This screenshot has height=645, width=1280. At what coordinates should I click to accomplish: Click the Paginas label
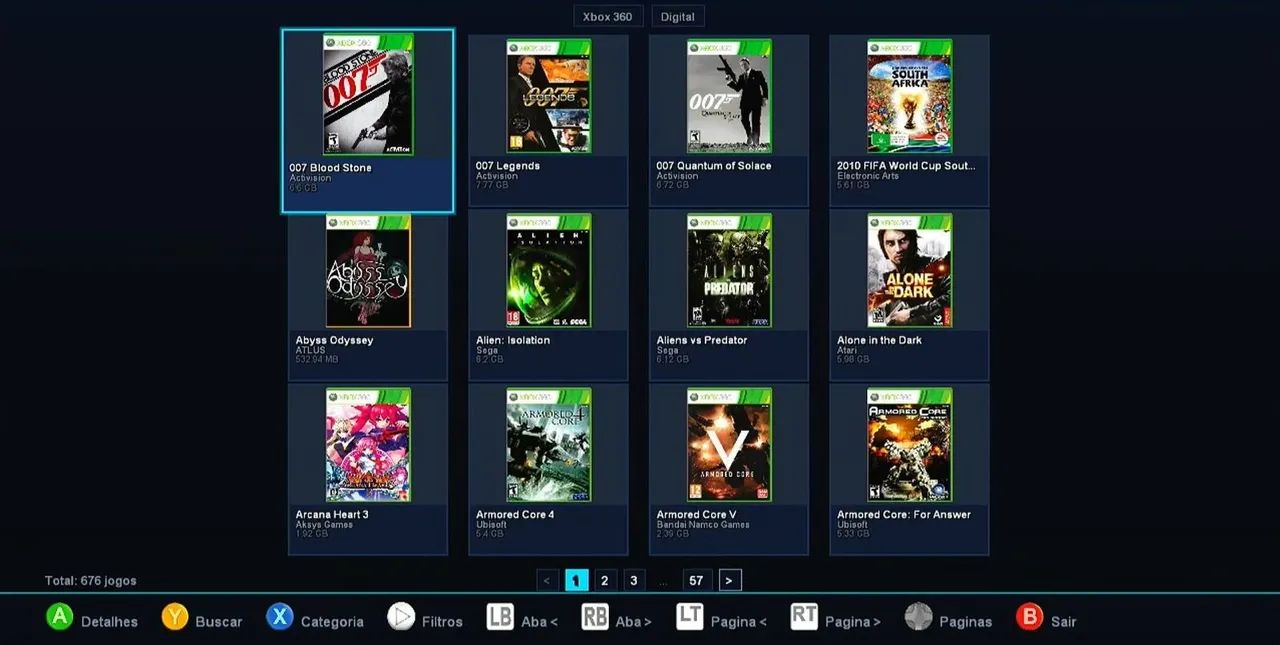[965, 622]
